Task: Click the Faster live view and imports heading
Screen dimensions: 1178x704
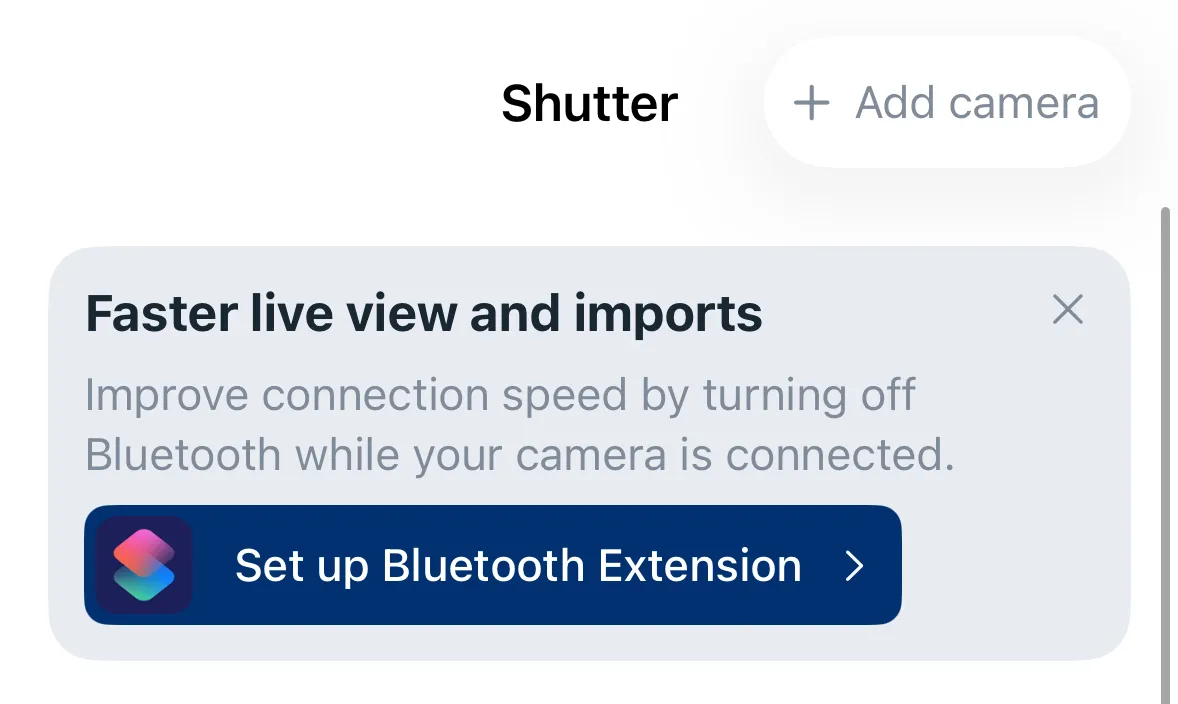Action: tap(423, 313)
